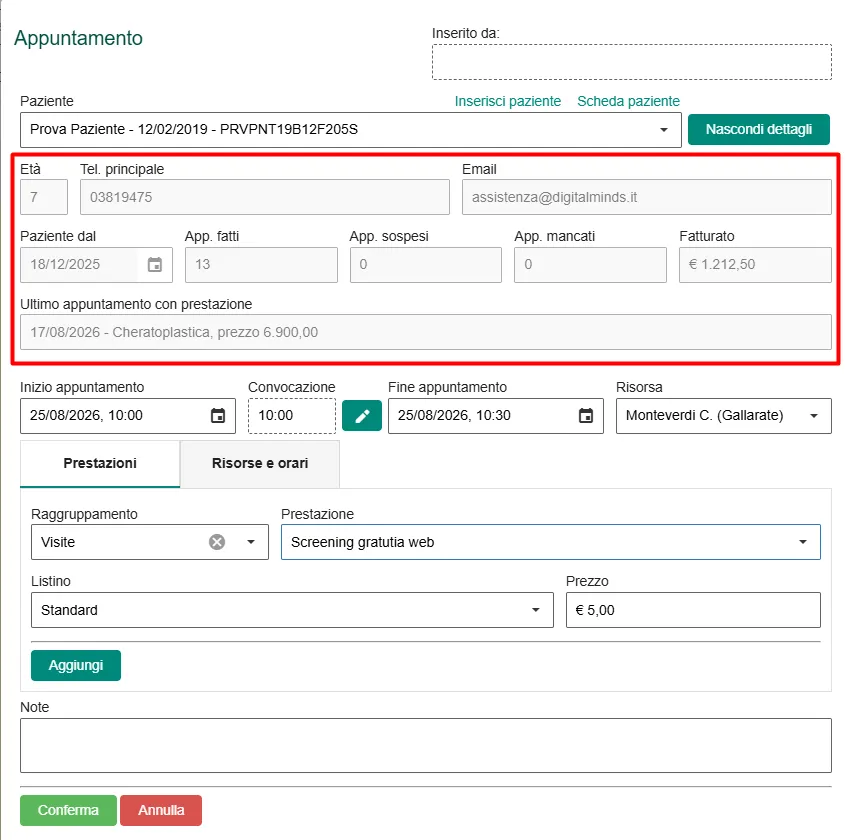
Task: Confirm the appointment with Conferma button
Action: pos(68,810)
